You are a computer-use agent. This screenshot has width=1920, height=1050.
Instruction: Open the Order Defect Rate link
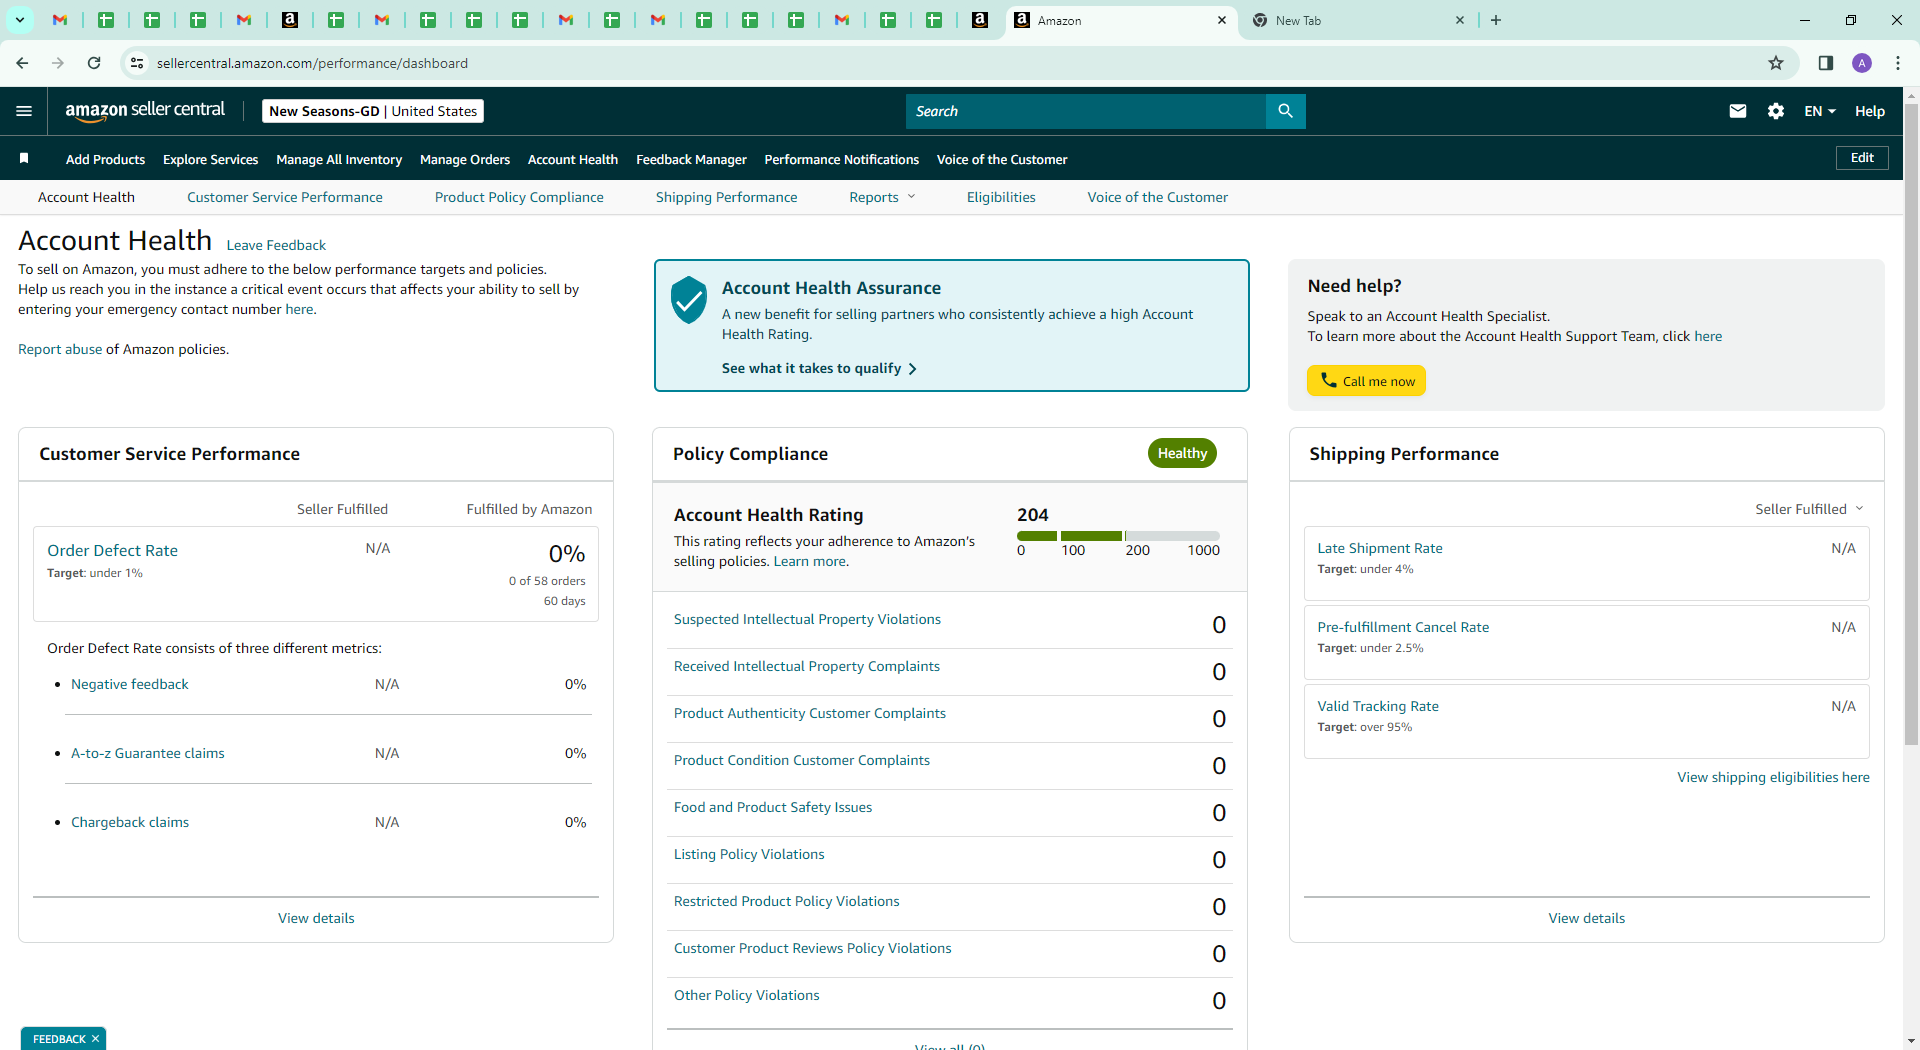pos(112,550)
